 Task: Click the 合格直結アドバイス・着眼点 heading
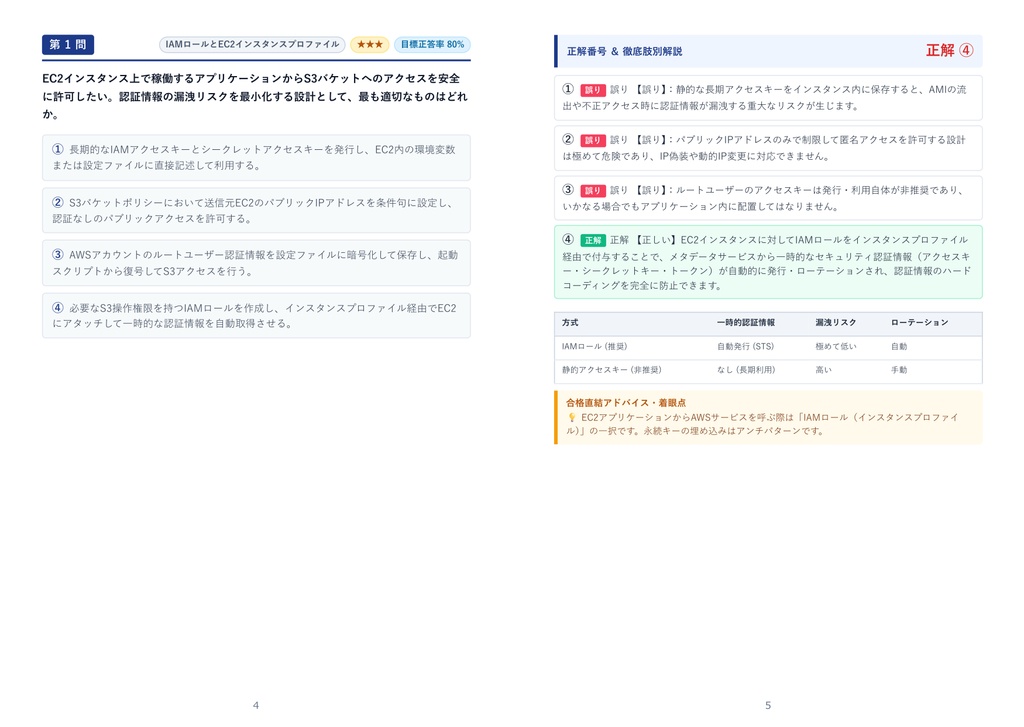click(x=626, y=403)
